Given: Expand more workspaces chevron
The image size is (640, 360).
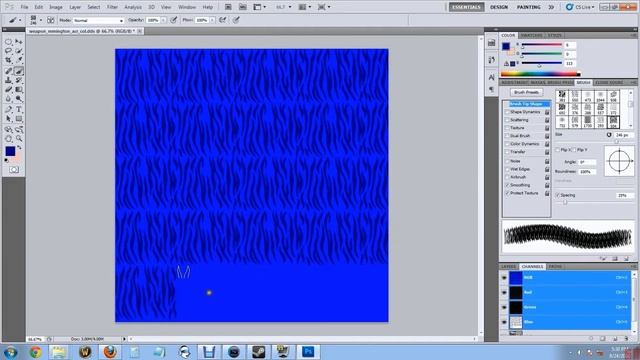Looking at the screenshot, I should (551, 7).
